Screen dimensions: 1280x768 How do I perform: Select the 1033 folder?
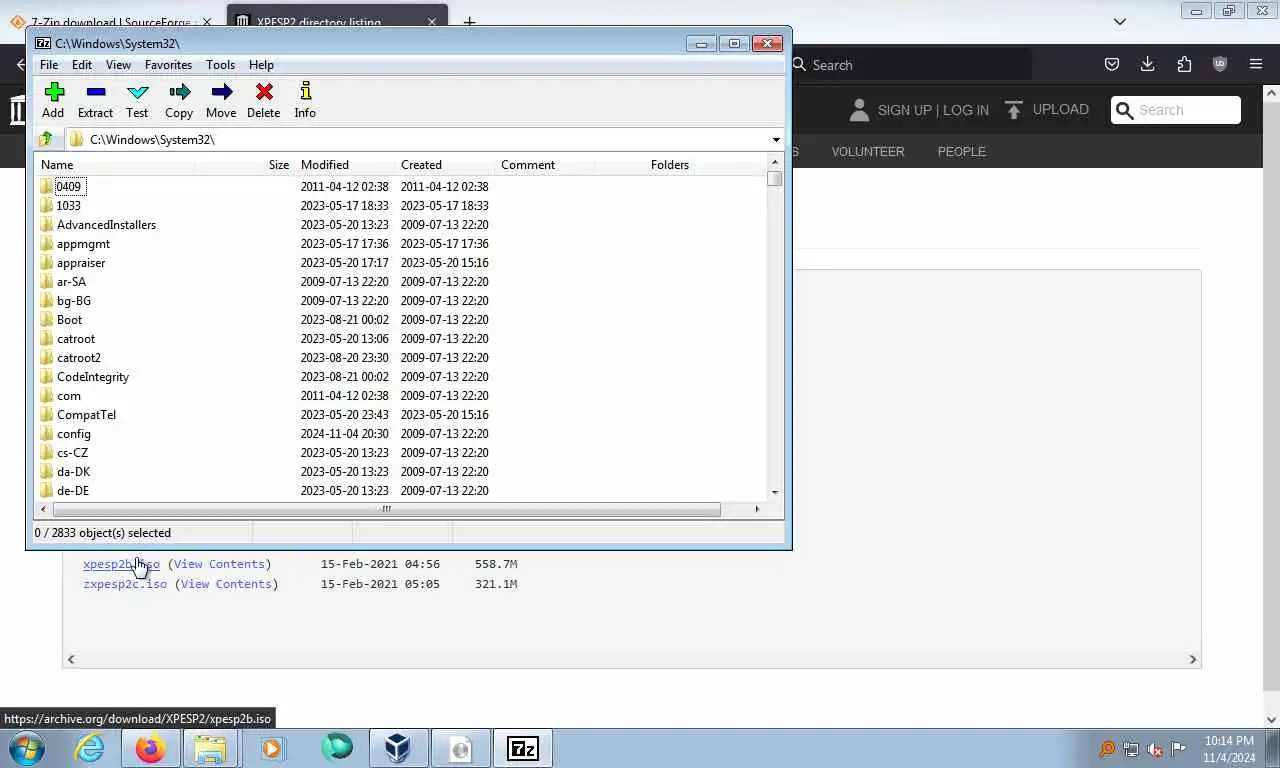(68, 206)
